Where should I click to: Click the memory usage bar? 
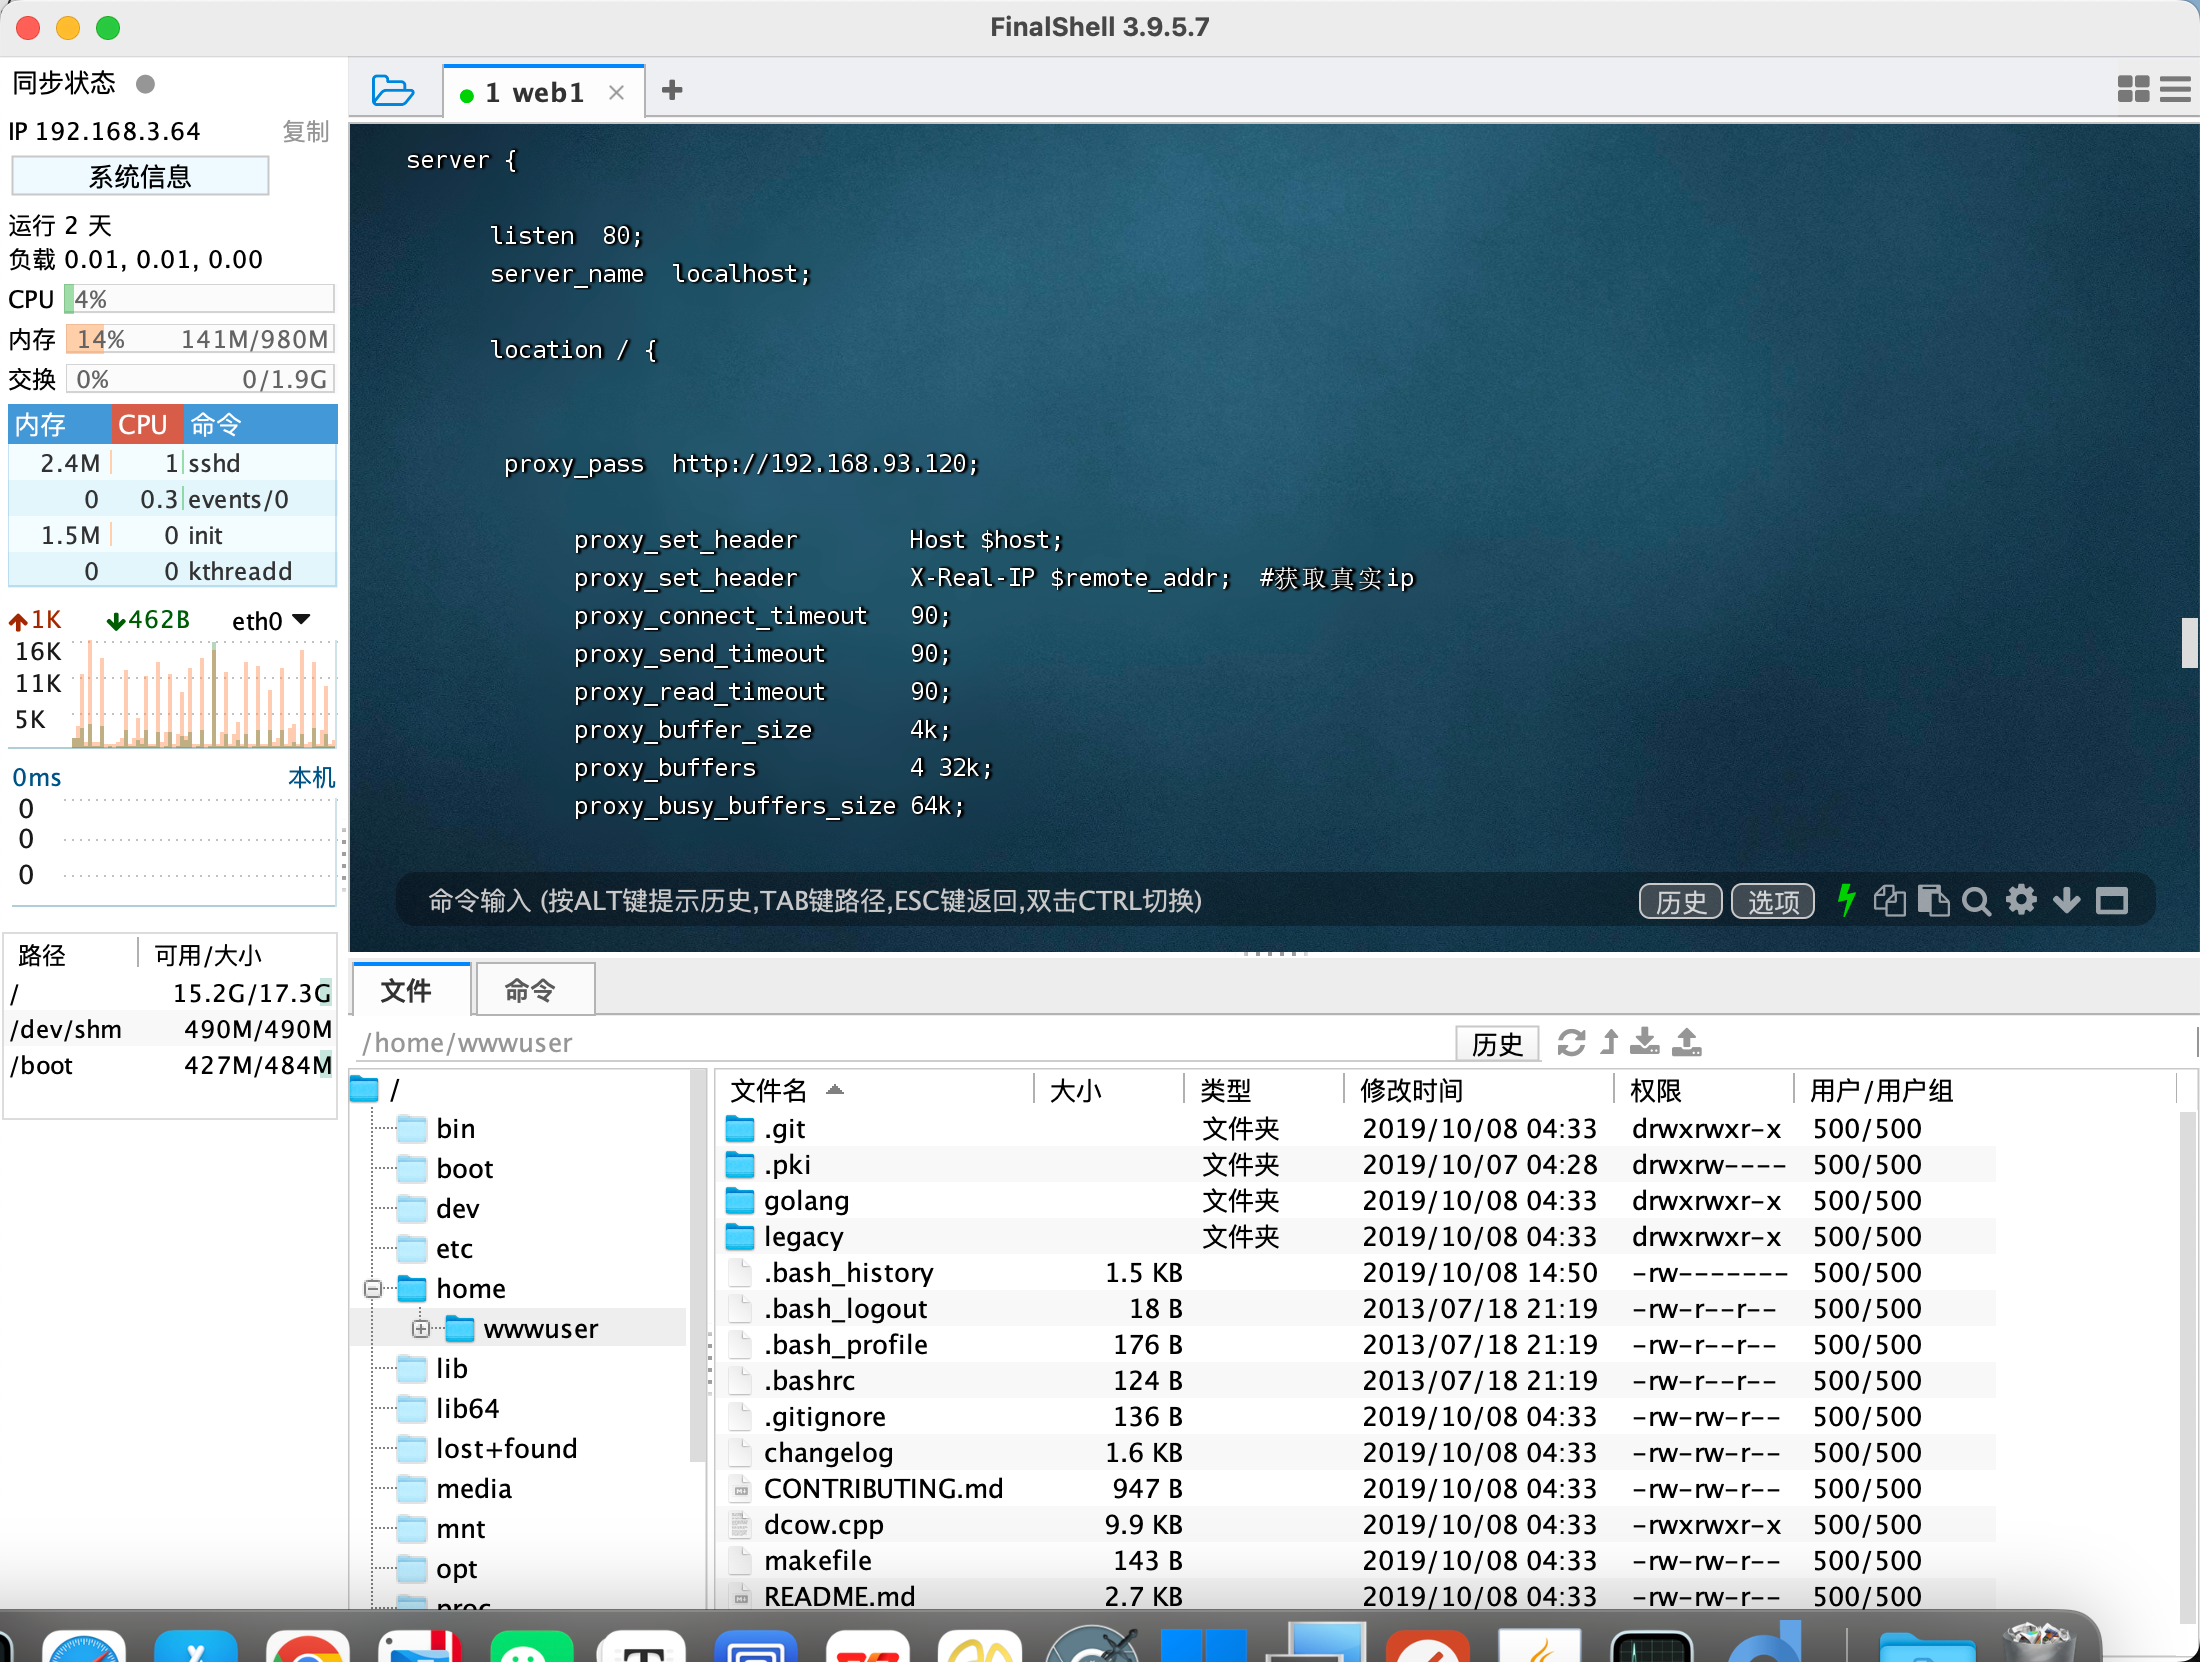click(199, 339)
